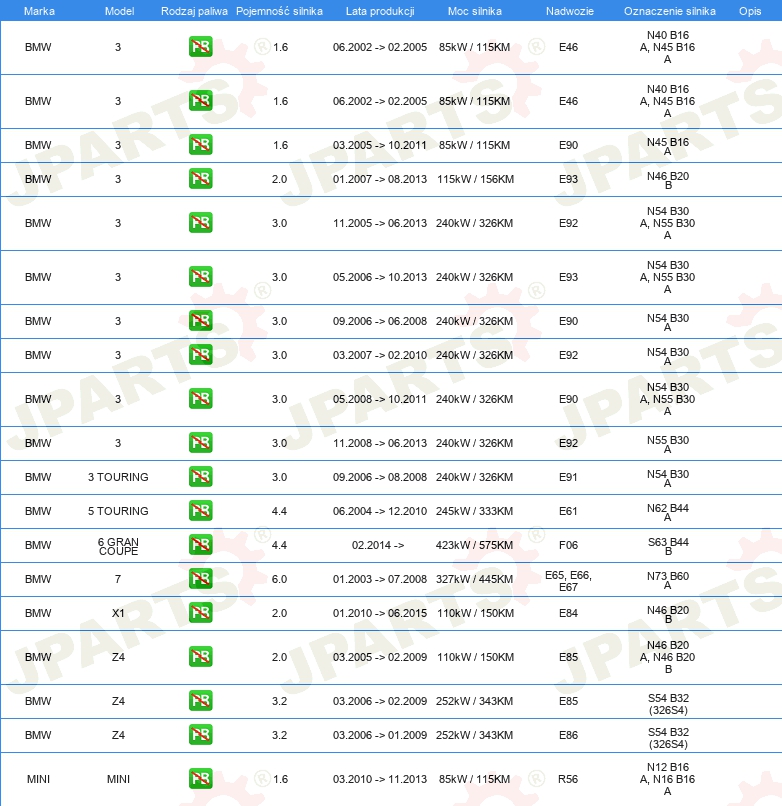Click the '02.2014 ->' production date

[378, 545]
